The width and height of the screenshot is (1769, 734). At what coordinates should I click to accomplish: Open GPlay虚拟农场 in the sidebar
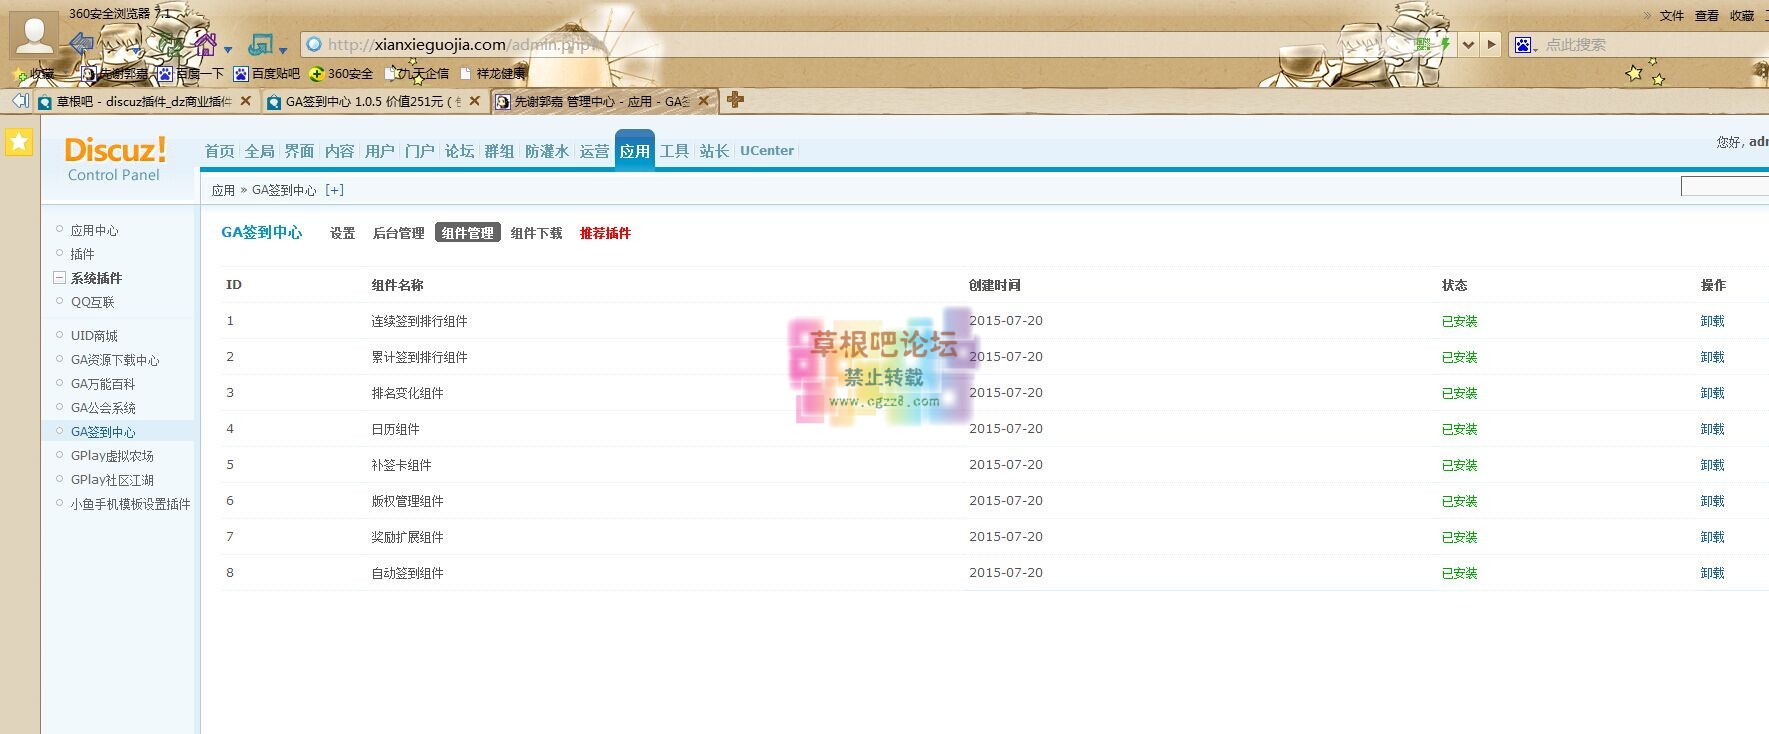[x=112, y=456]
